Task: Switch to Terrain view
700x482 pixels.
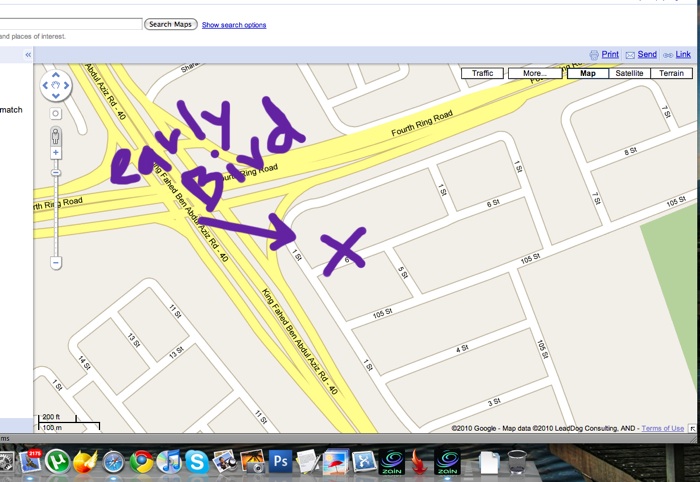Action: pos(671,73)
